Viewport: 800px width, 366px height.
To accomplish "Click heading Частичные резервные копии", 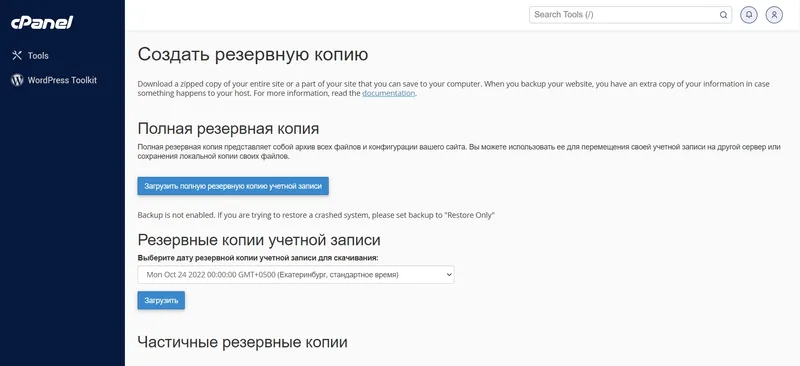I will (242, 342).
